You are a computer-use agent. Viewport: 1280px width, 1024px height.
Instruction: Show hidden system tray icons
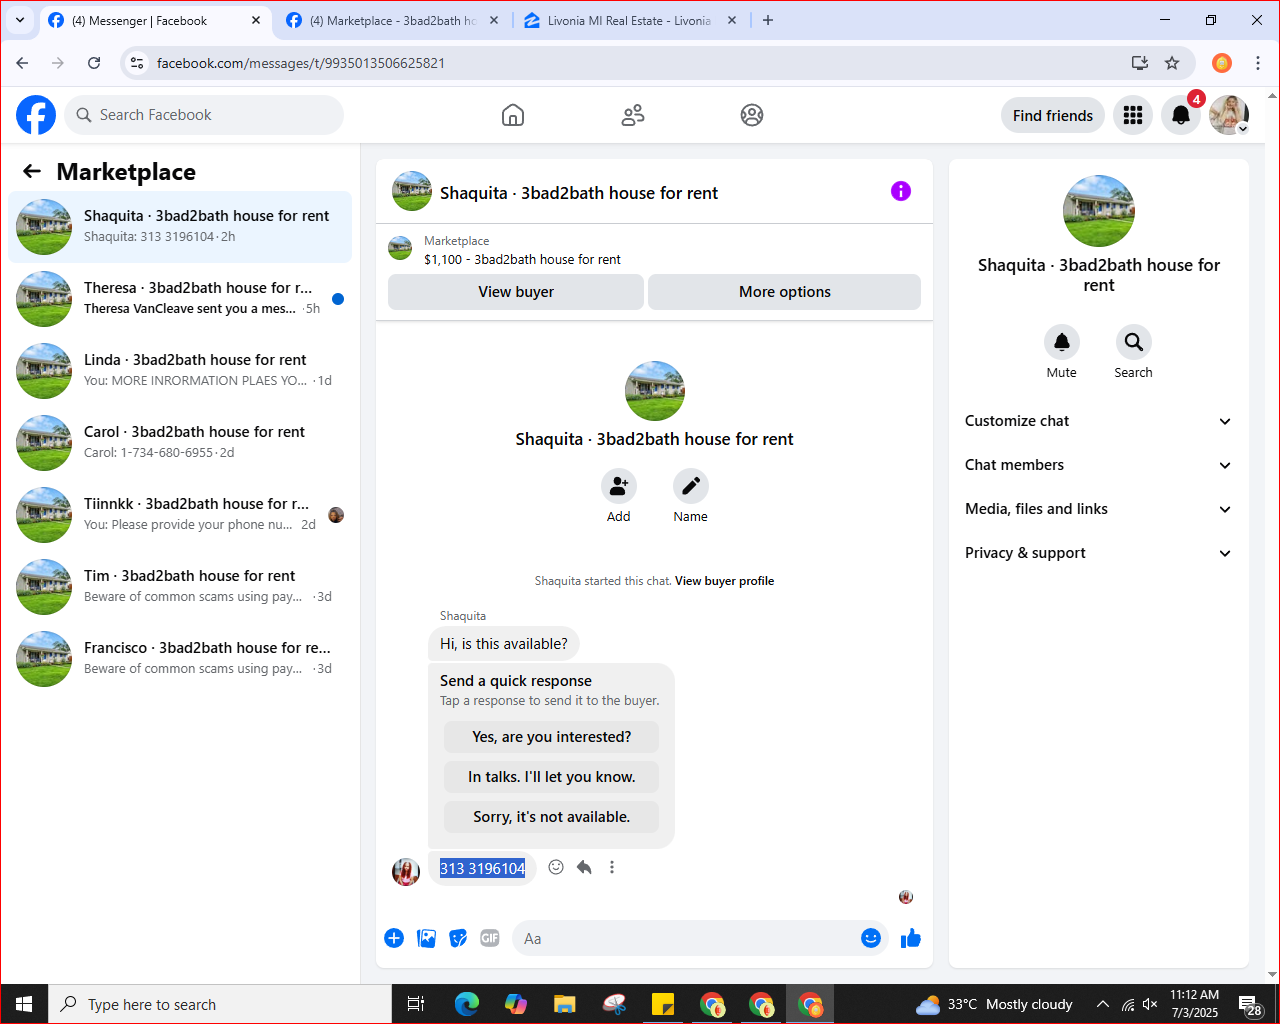(x=1102, y=1004)
